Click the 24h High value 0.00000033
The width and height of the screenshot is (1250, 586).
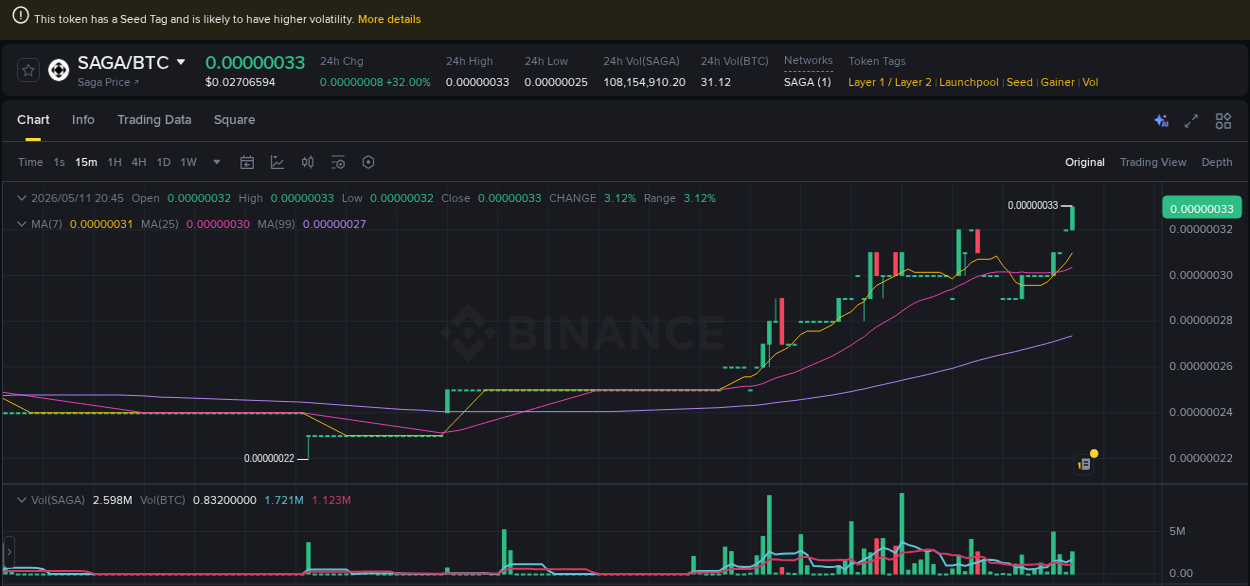point(477,82)
